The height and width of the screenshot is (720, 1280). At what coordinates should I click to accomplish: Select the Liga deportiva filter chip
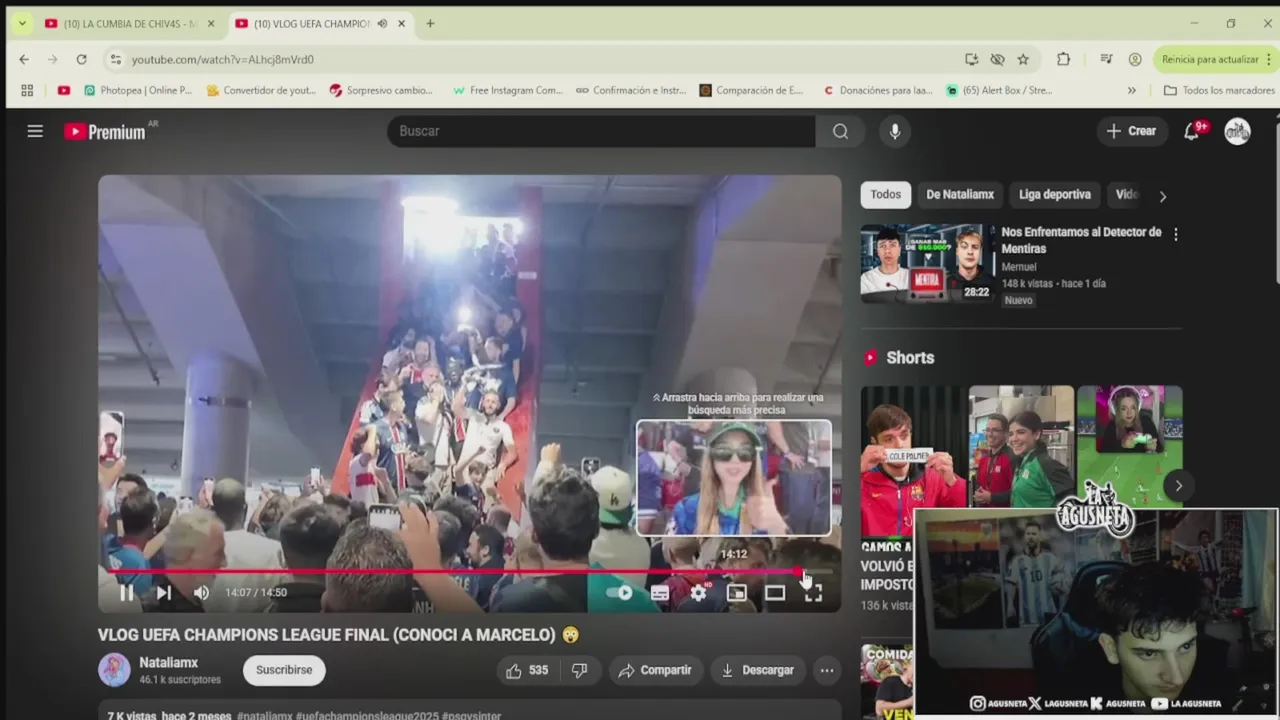coord(1054,195)
